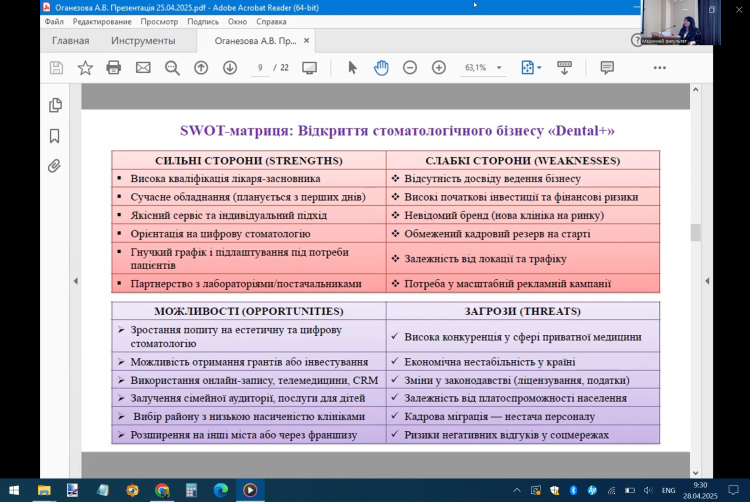Image resolution: width=750 pixels, height=502 pixels.
Task: Click the vertical scrollbar thumb
Action: [x=696, y=233]
